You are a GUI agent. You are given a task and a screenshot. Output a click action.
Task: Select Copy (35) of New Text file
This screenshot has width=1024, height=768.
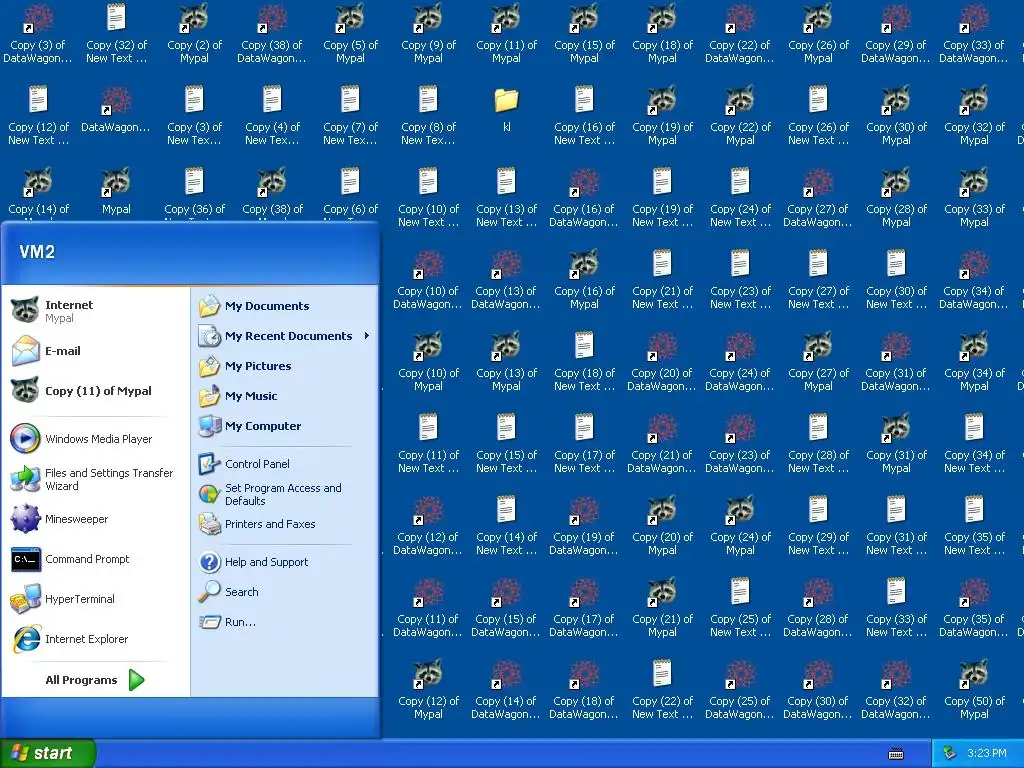coord(974,525)
